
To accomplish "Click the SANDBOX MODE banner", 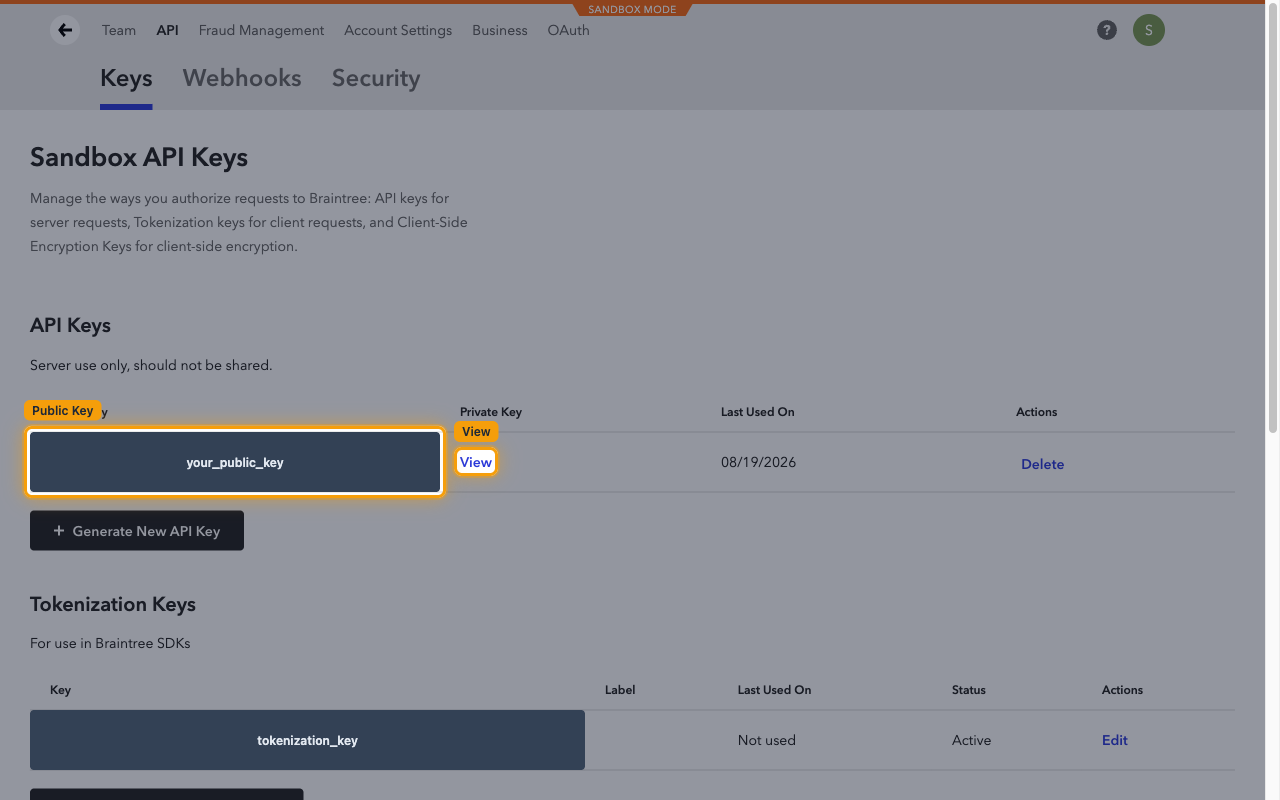I will tap(632, 9).
